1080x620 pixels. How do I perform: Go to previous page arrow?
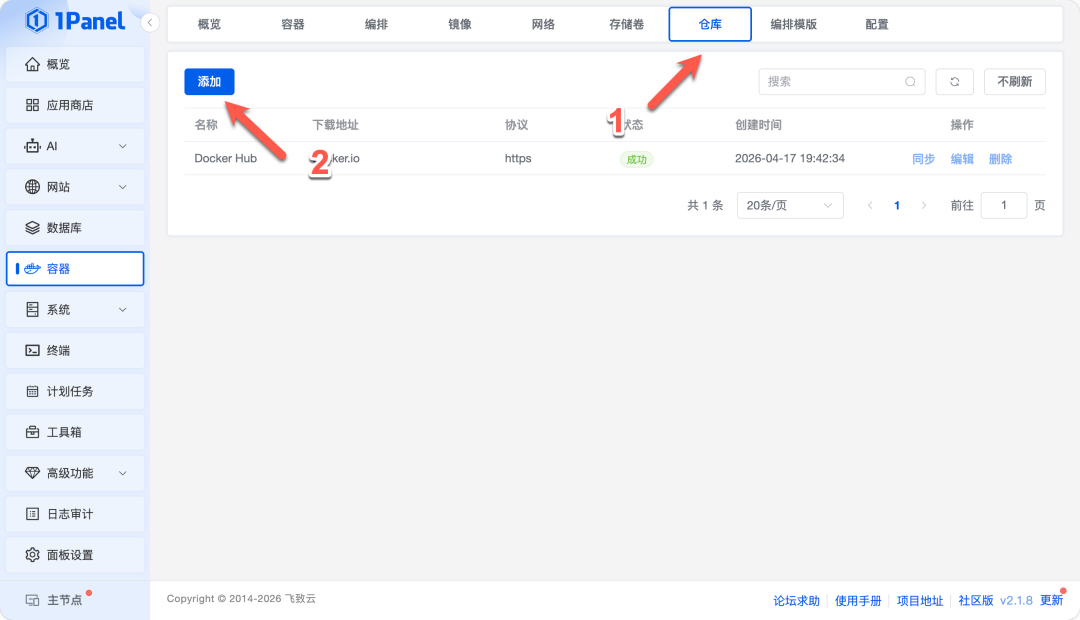point(870,205)
